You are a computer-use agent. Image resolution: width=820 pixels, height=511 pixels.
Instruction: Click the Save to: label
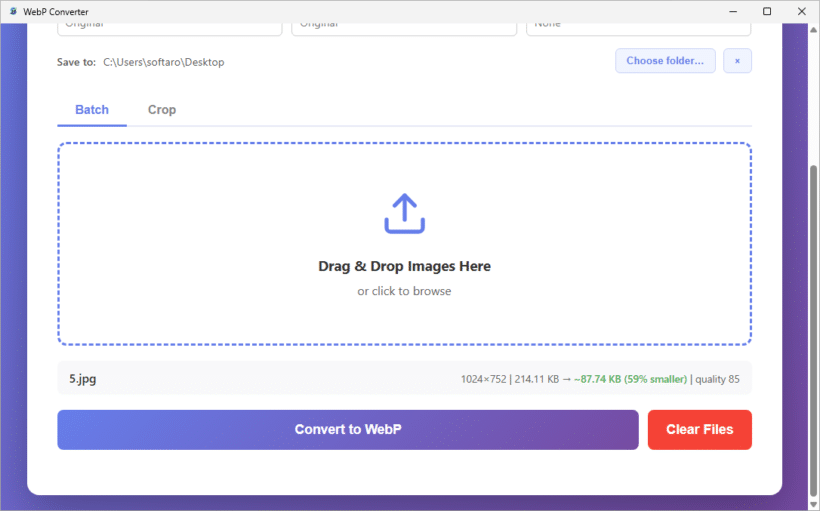(x=76, y=62)
